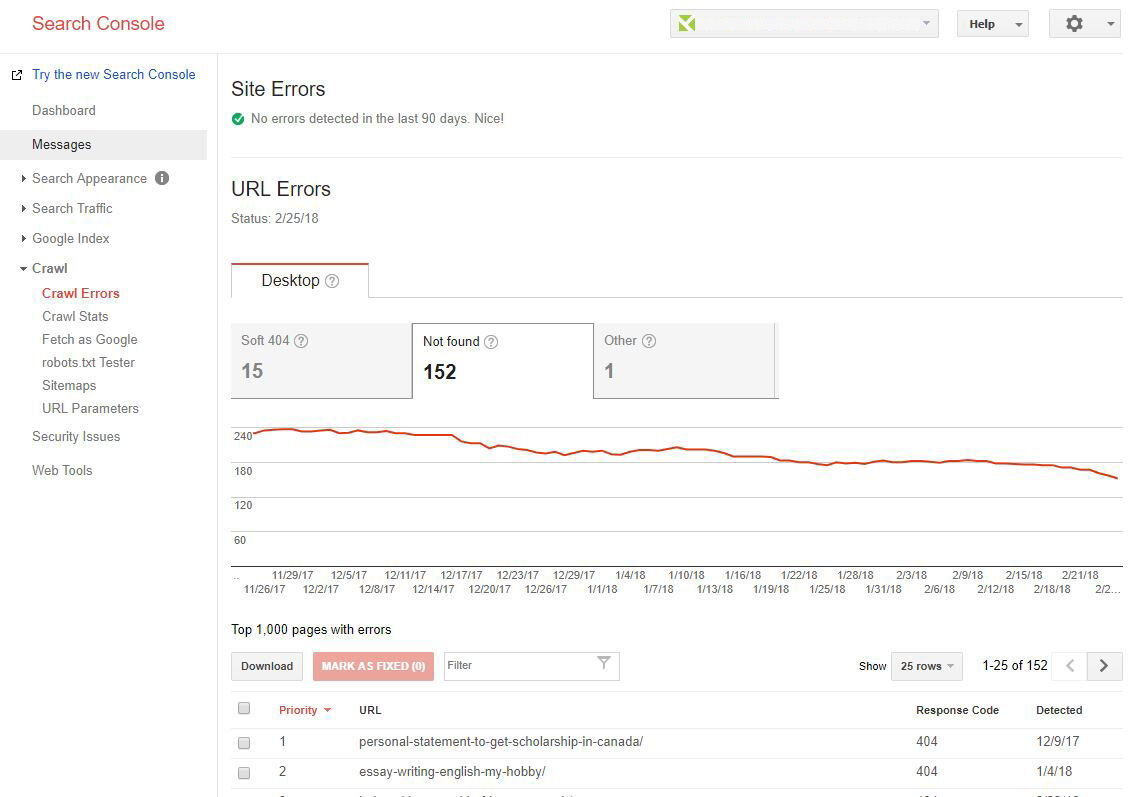Screen dimensions: 1138x797
Task: Open the 25 rows dropdown
Action: click(927, 666)
